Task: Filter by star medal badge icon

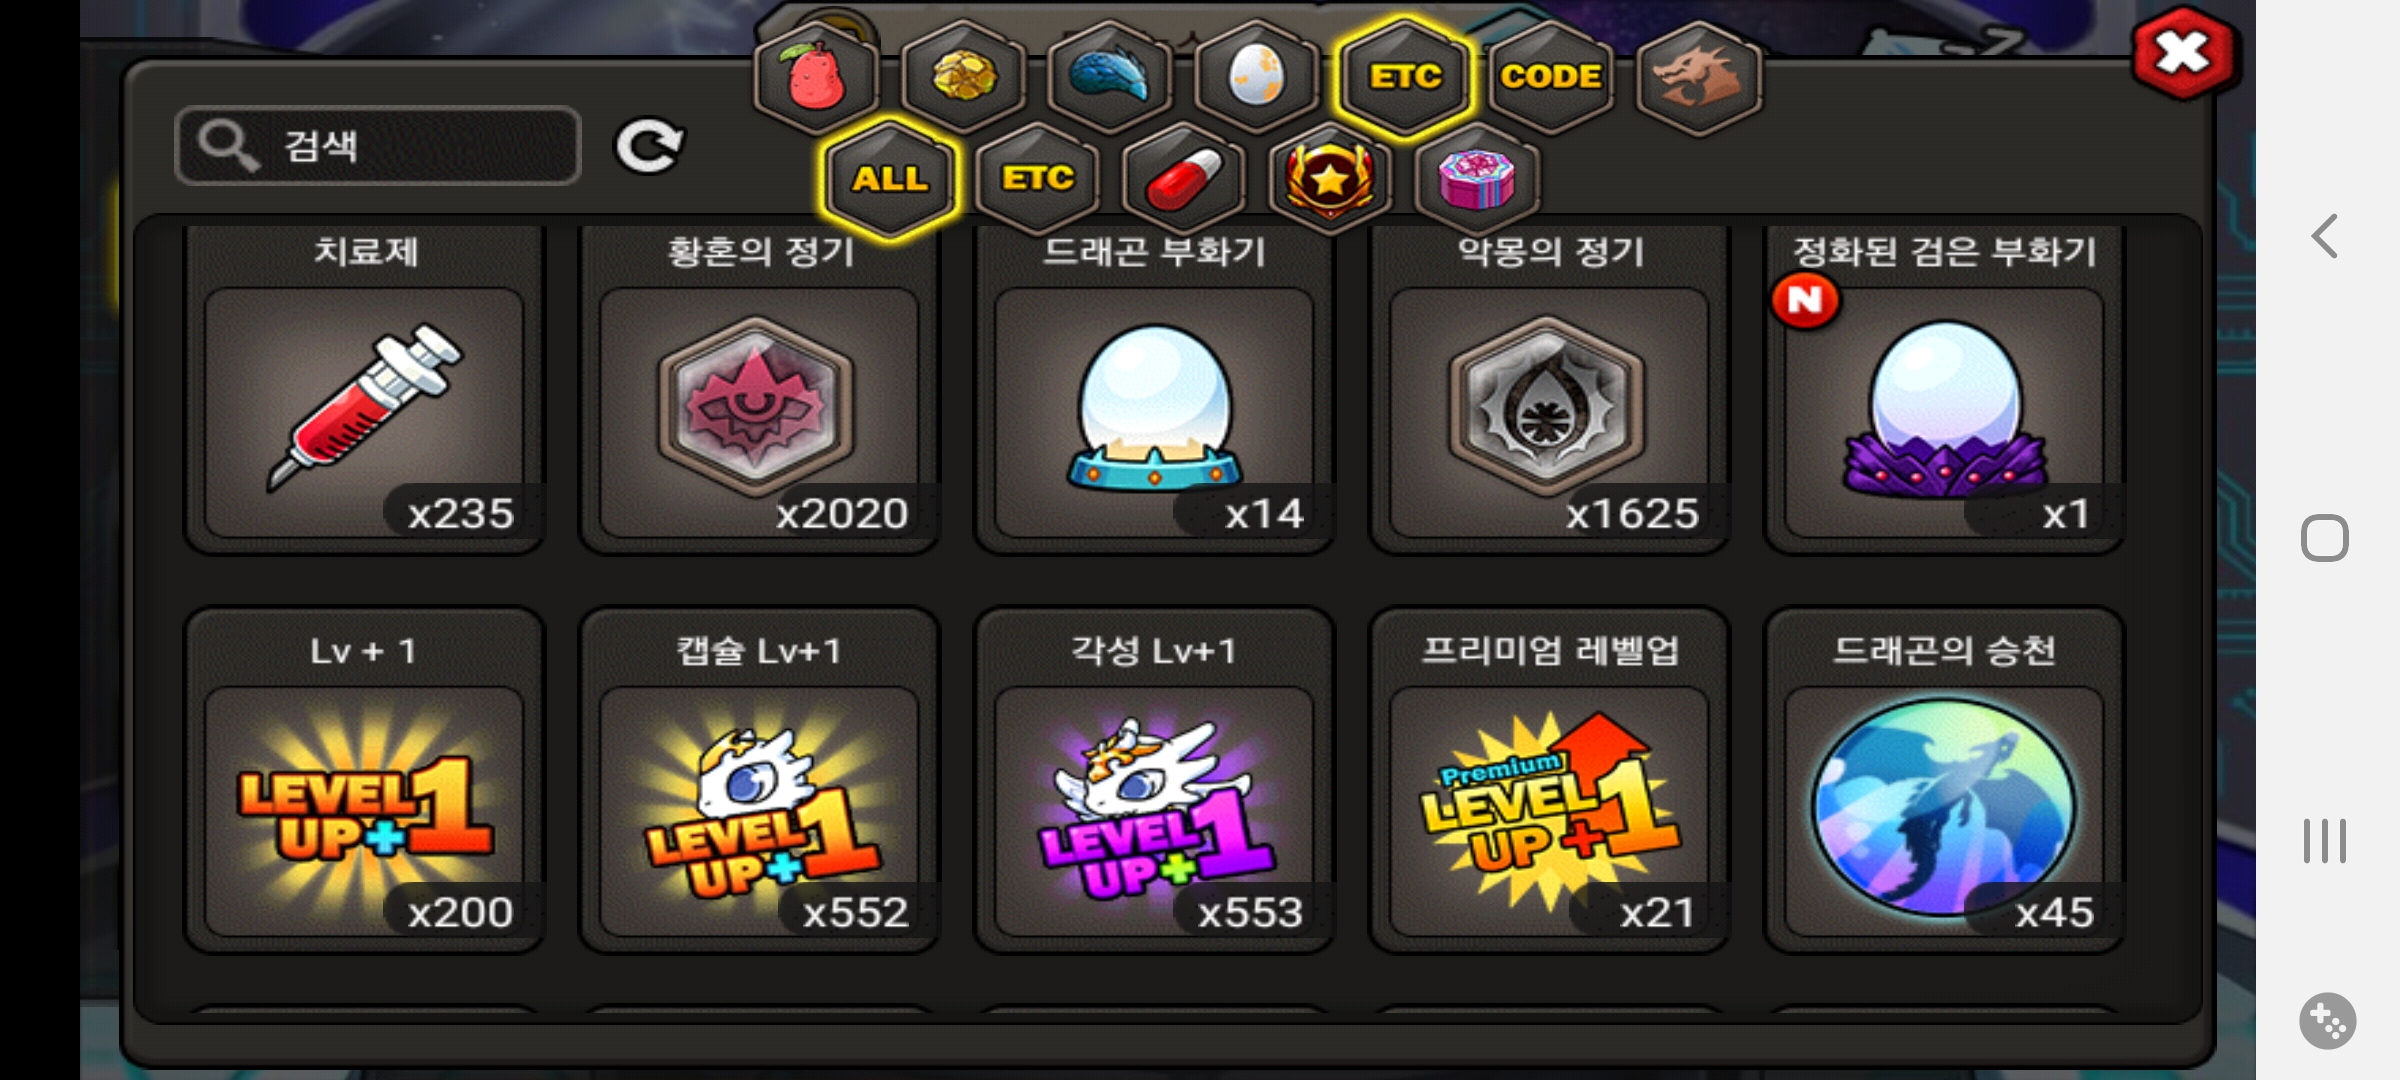Action: (1330, 180)
